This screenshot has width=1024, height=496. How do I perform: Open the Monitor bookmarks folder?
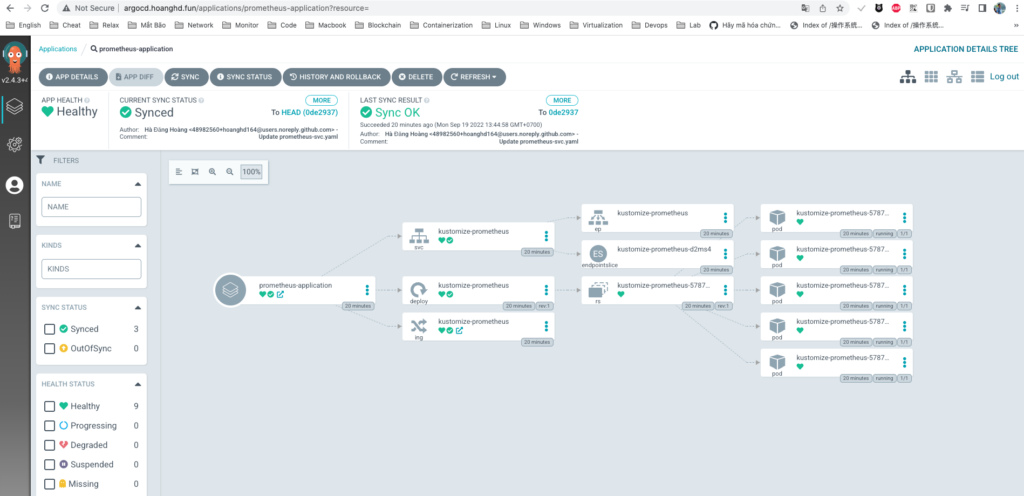[240, 25]
